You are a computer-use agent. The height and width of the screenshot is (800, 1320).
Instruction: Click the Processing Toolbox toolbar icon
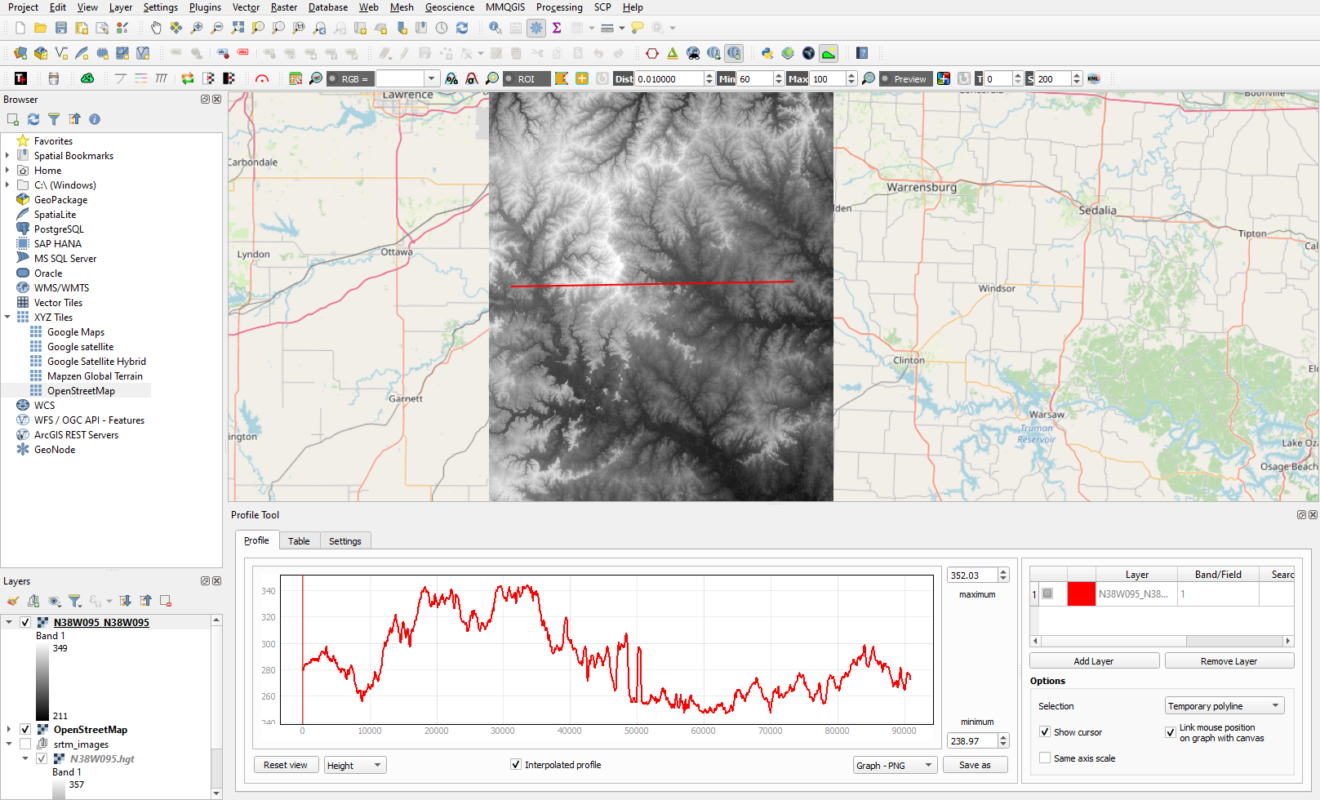tap(537, 28)
